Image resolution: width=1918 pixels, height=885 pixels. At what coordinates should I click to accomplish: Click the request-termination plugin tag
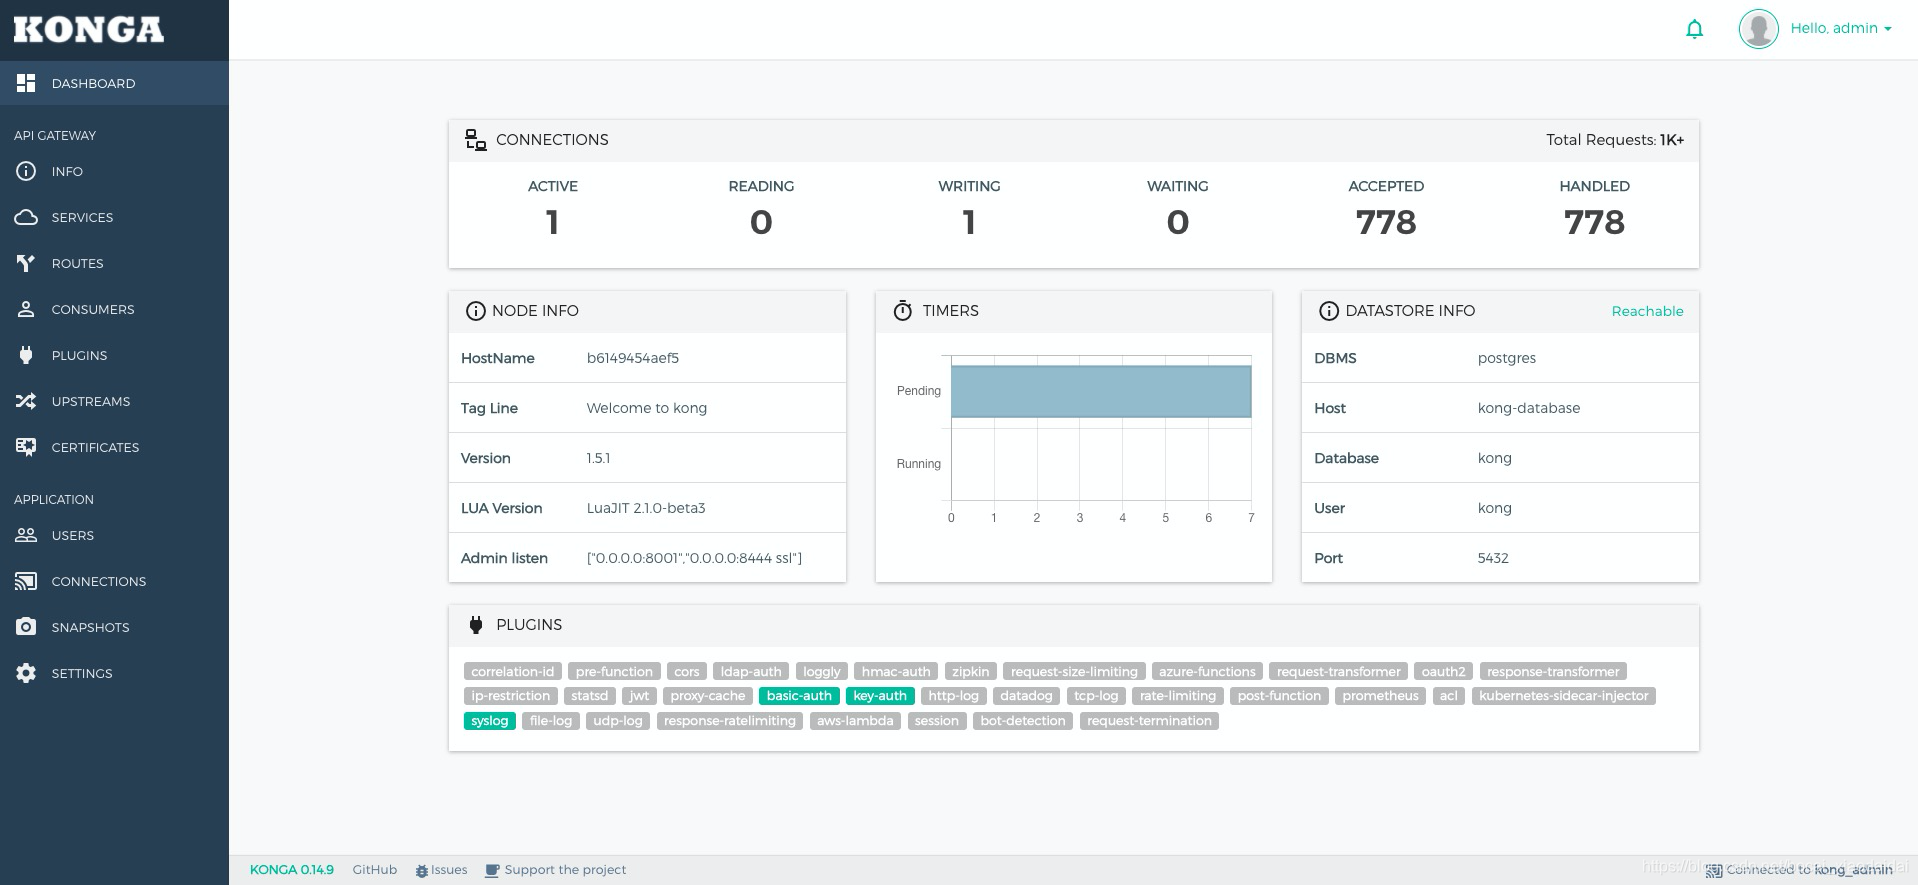[x=1149, y=721]
